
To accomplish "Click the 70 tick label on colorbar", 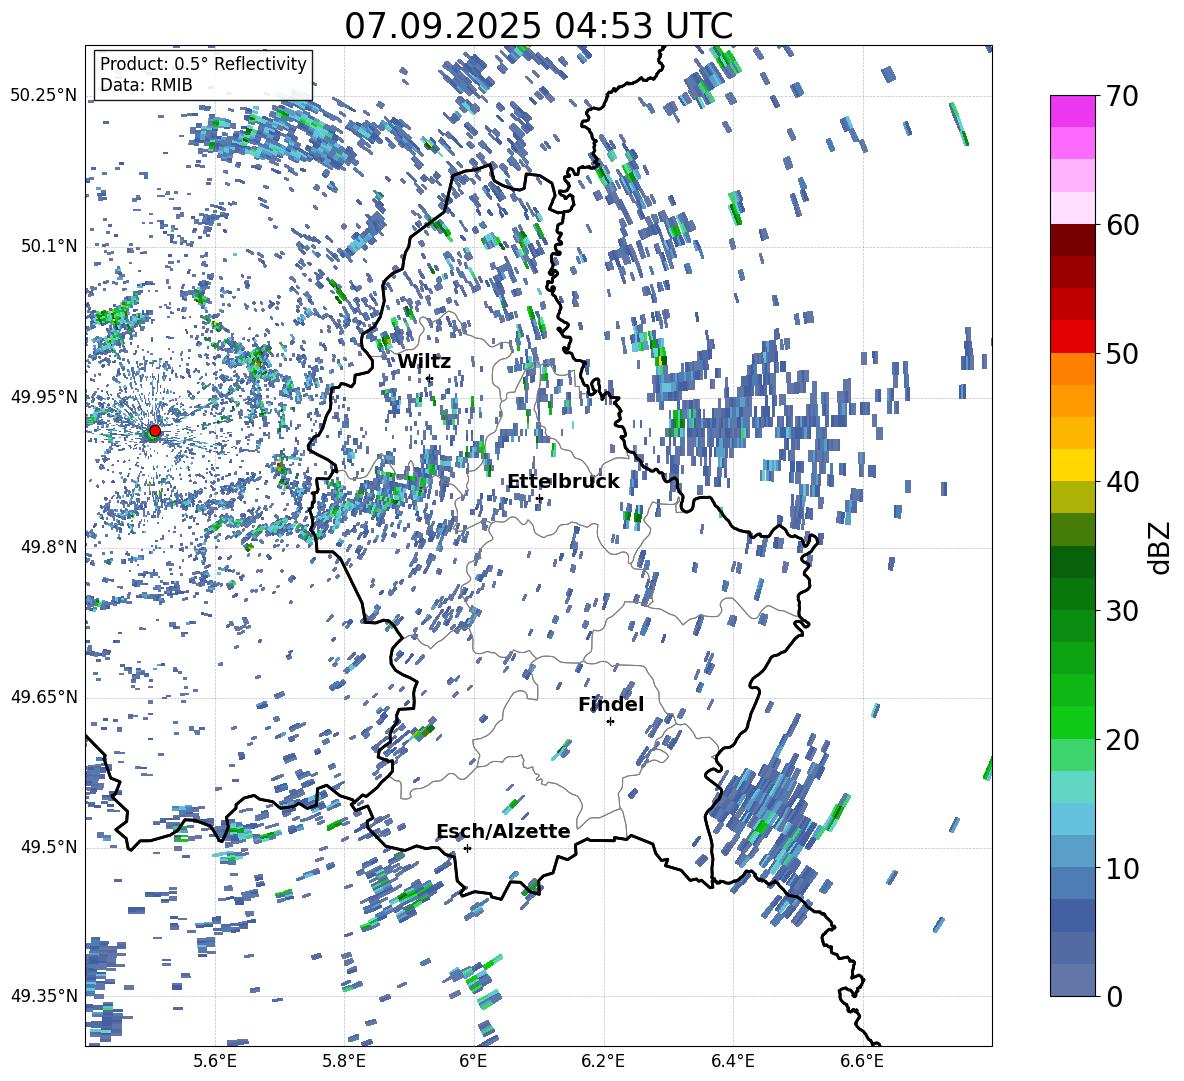I will [1122, 97].
